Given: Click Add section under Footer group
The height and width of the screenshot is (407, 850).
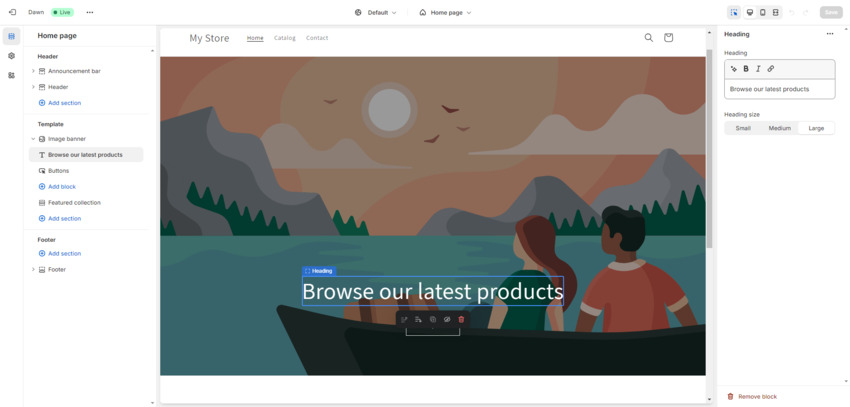Looking at the screenshot, I should click(60, 254).
